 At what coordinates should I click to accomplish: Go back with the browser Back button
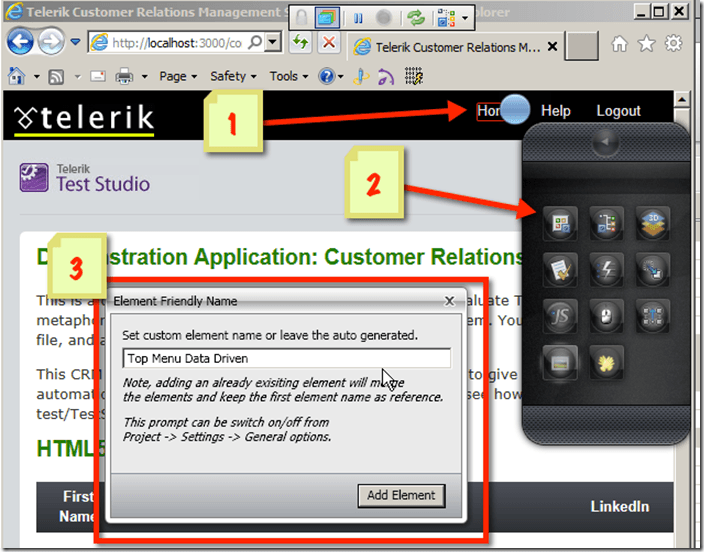tap(20, 42)
